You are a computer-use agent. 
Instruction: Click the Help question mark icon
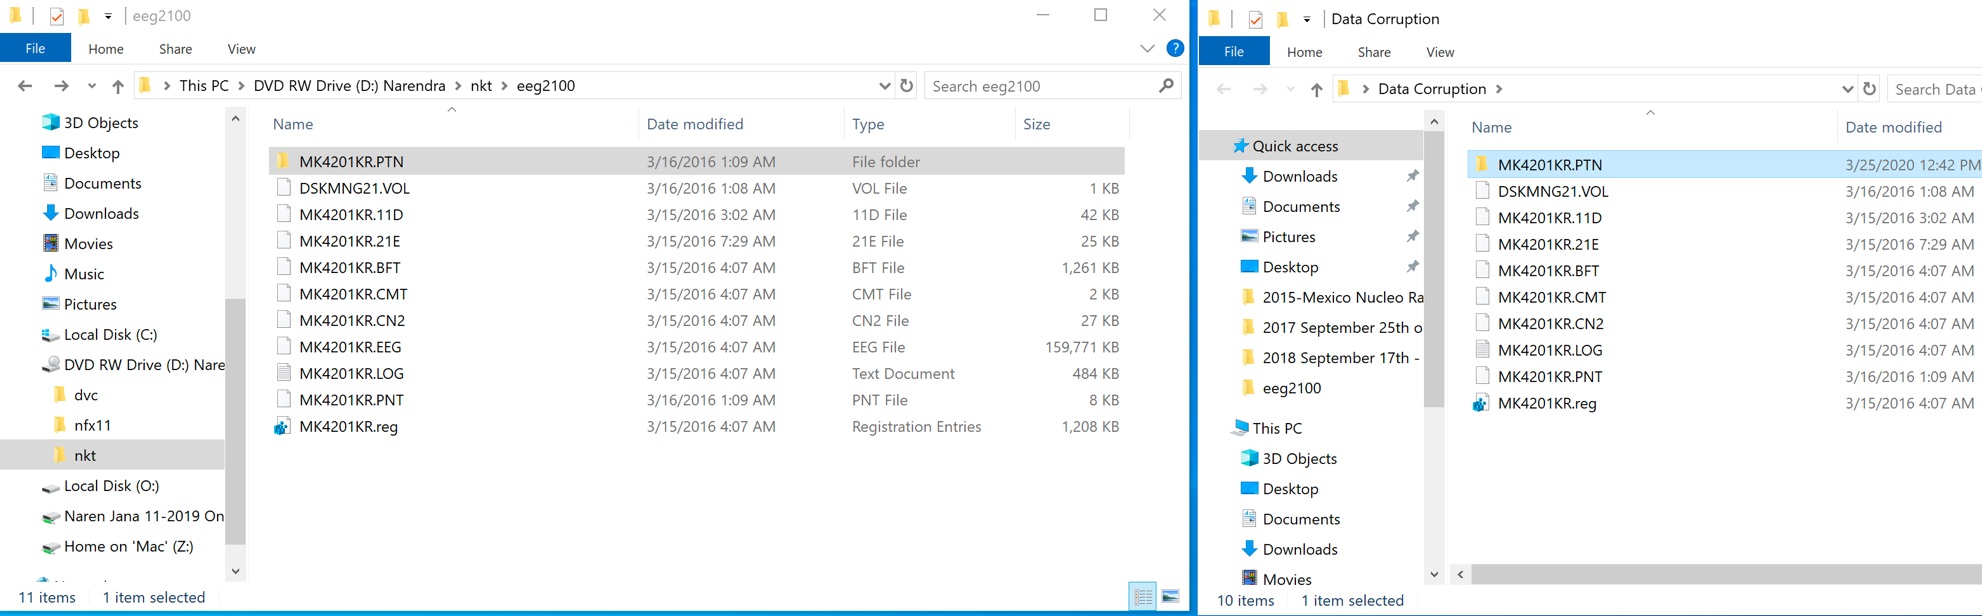(1175, 48)
